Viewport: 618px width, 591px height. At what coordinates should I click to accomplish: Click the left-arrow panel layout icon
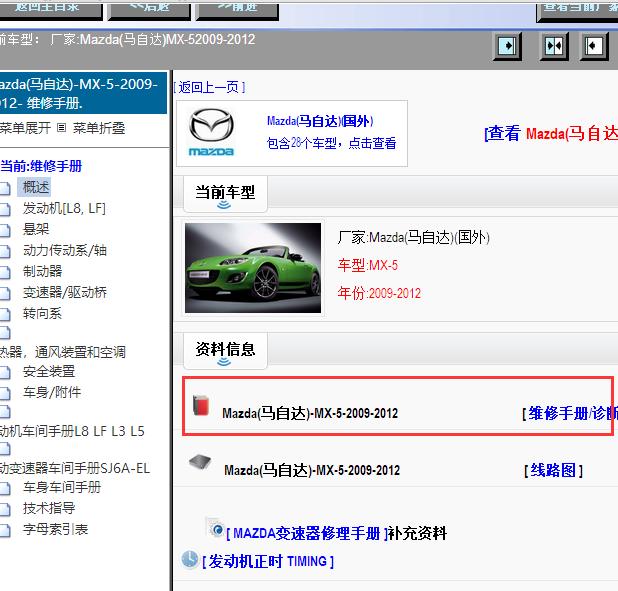[x=594, y=46]
